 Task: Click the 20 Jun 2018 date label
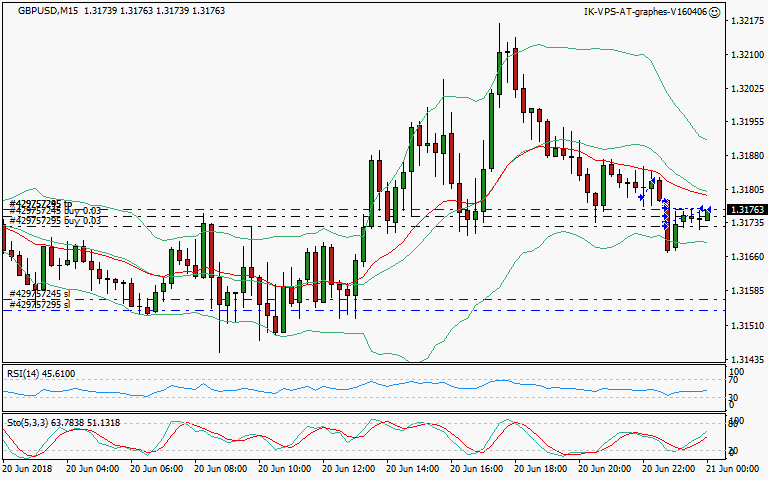click(x=27, y=469)
